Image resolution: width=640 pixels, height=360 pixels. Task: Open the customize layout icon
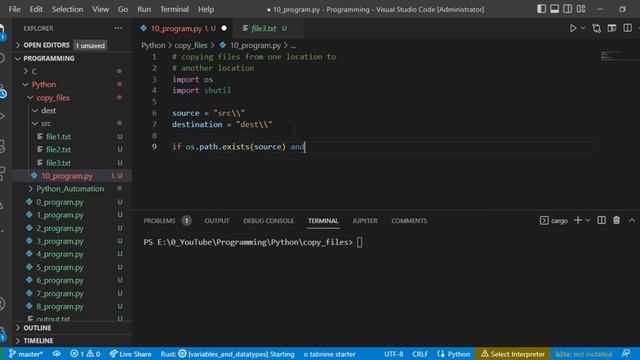tap(581, 9)
